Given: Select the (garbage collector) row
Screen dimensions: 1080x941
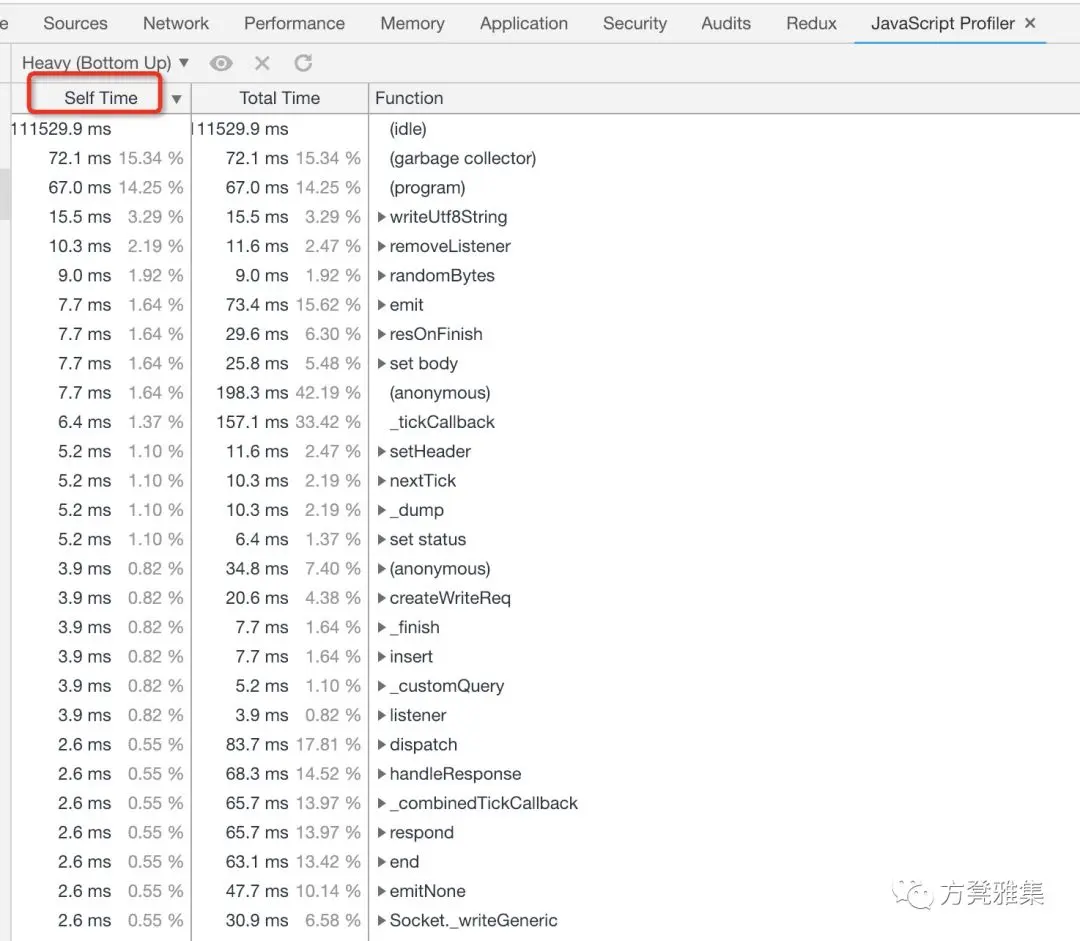Looking at the screenshot, I should (x=545, y=158).
